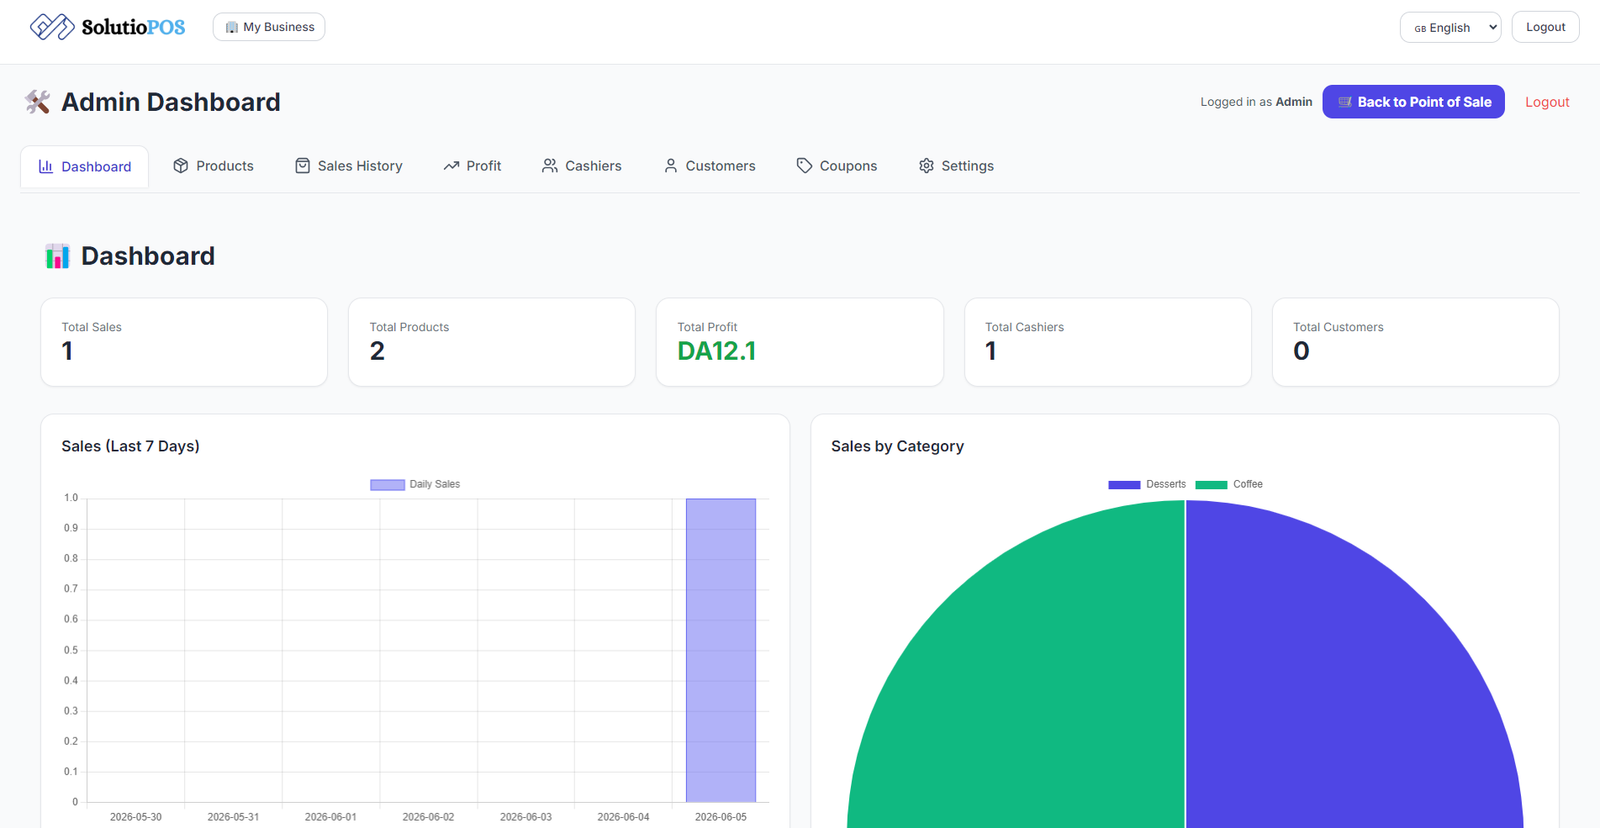Select the Profit tab
This screenshot has height=828, width=1600.
click(x=472, y=166)
